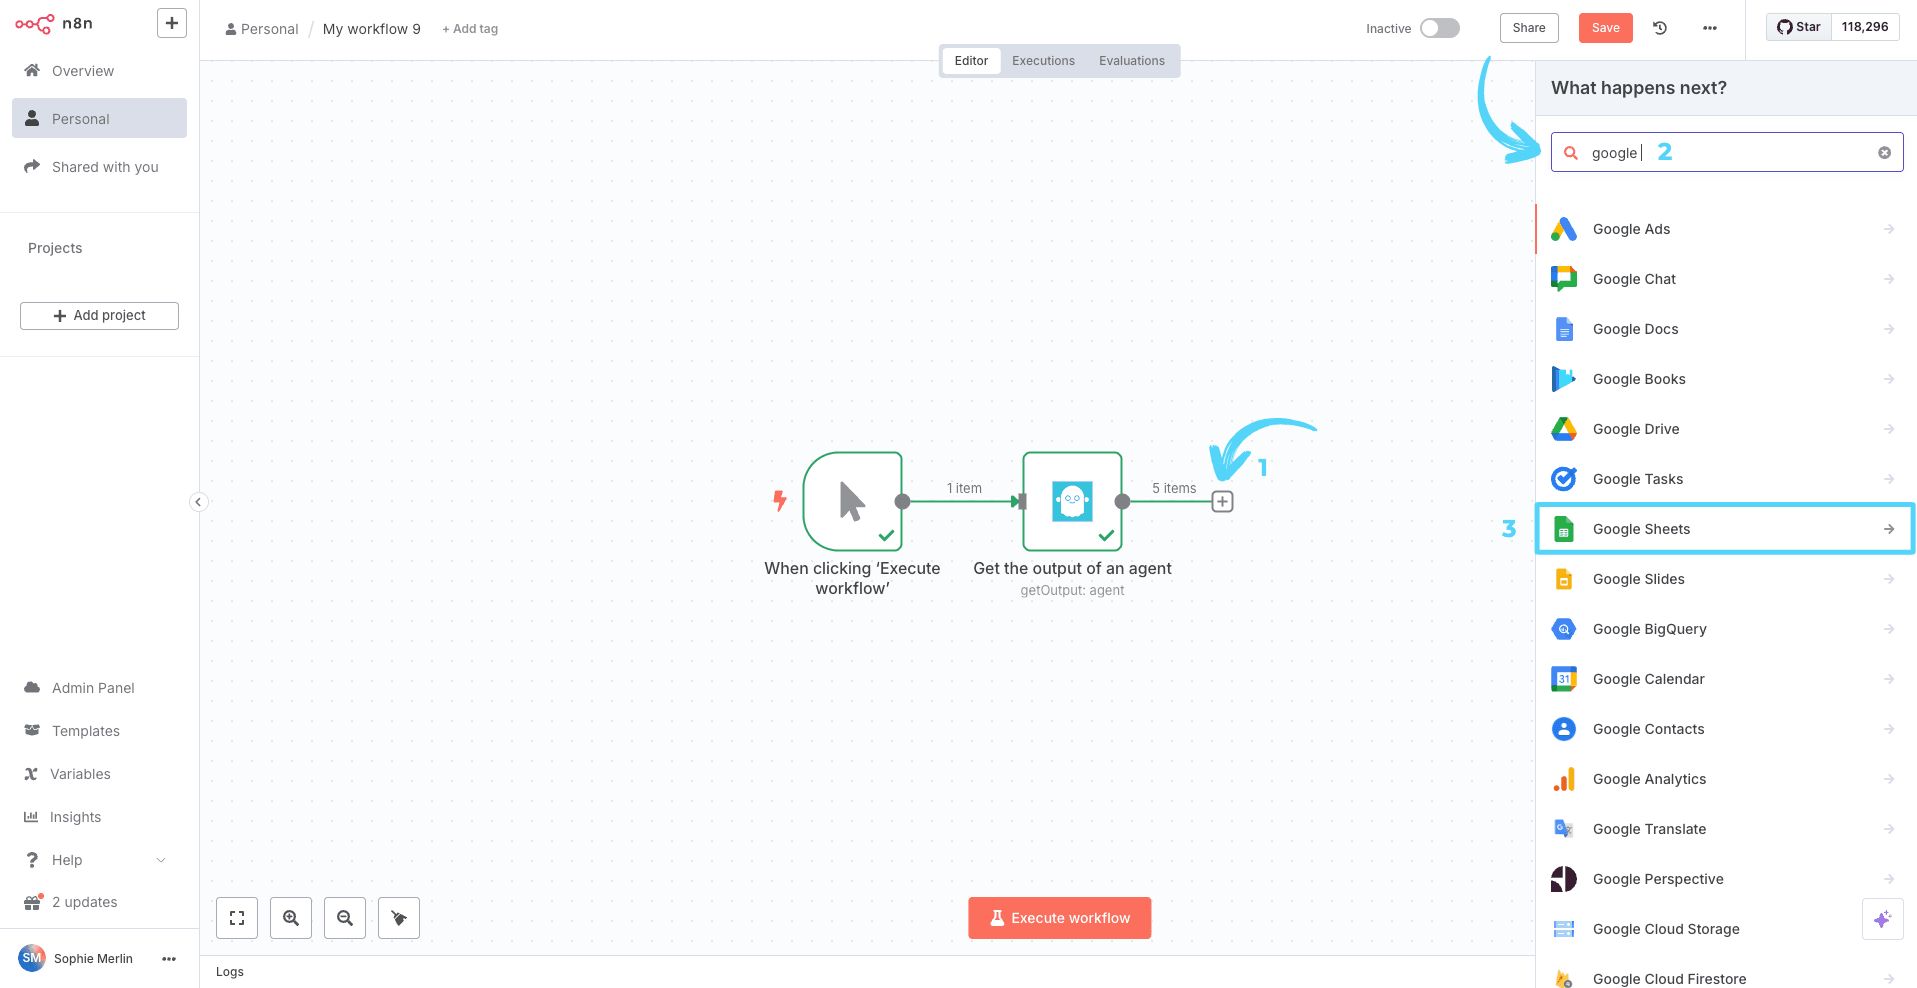This screenshot has width=1917, height=988.
Task: Click the zoom in magnifier icon
Action: [x=291, y=918]
